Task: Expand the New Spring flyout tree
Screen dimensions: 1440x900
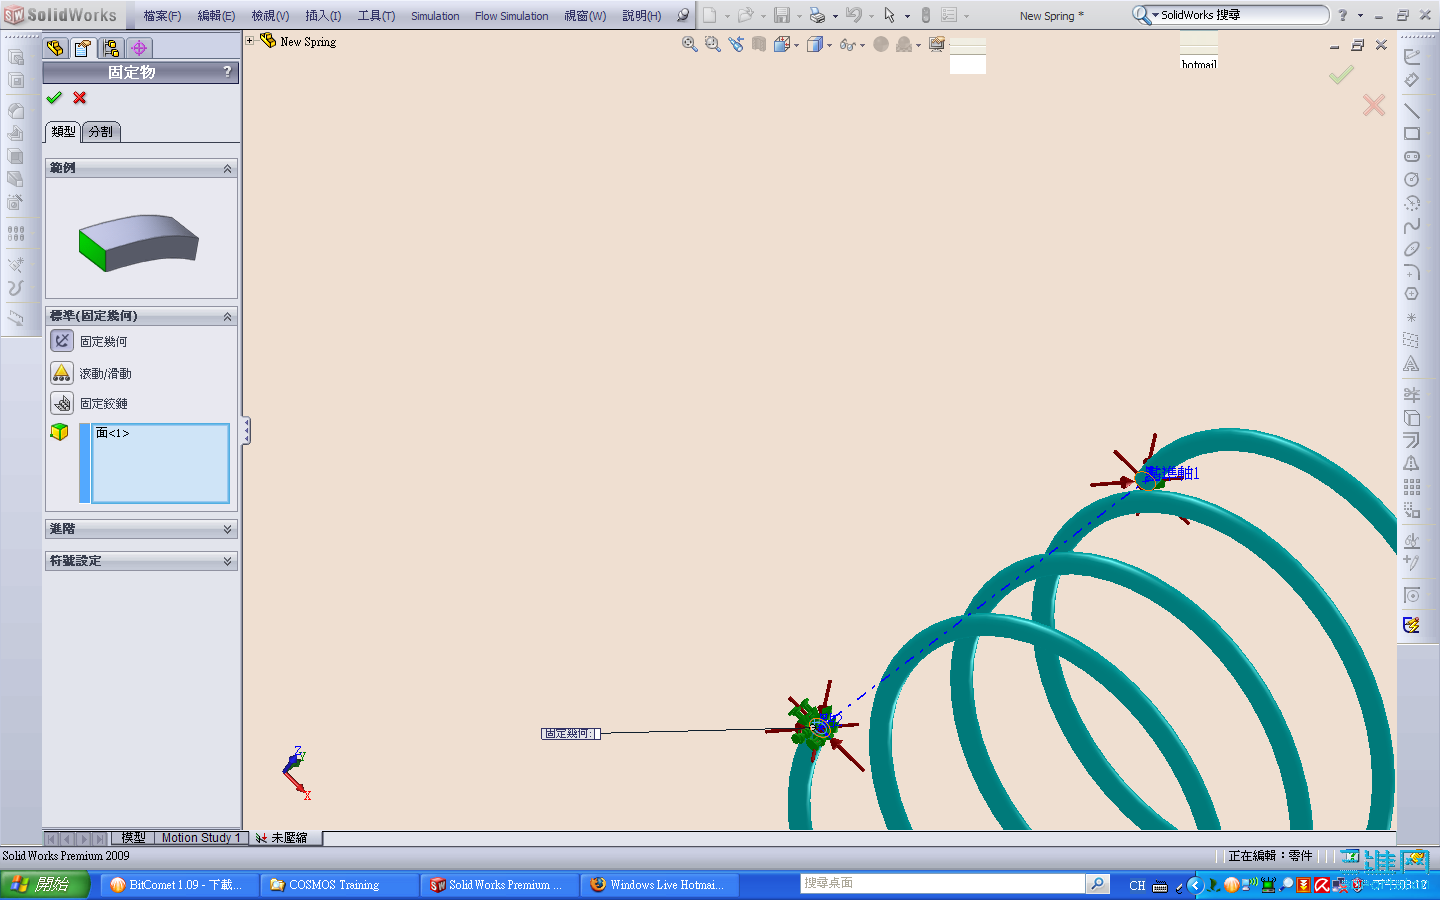Action: (x=250, y=41)
